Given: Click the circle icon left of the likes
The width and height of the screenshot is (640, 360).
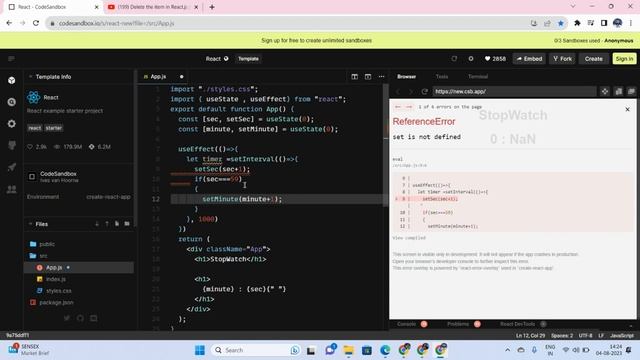Looking at the screenshot, I should tap(471, 59).
